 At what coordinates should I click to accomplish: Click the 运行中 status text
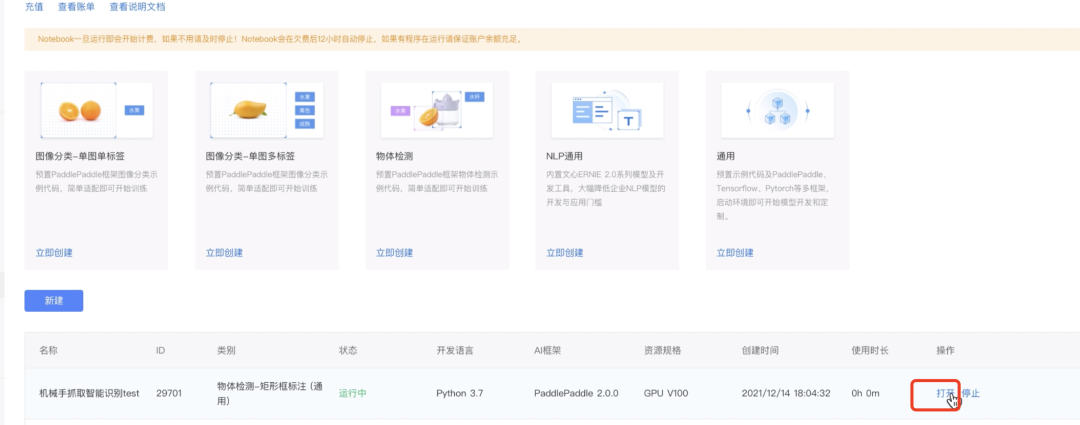[353, 393]
